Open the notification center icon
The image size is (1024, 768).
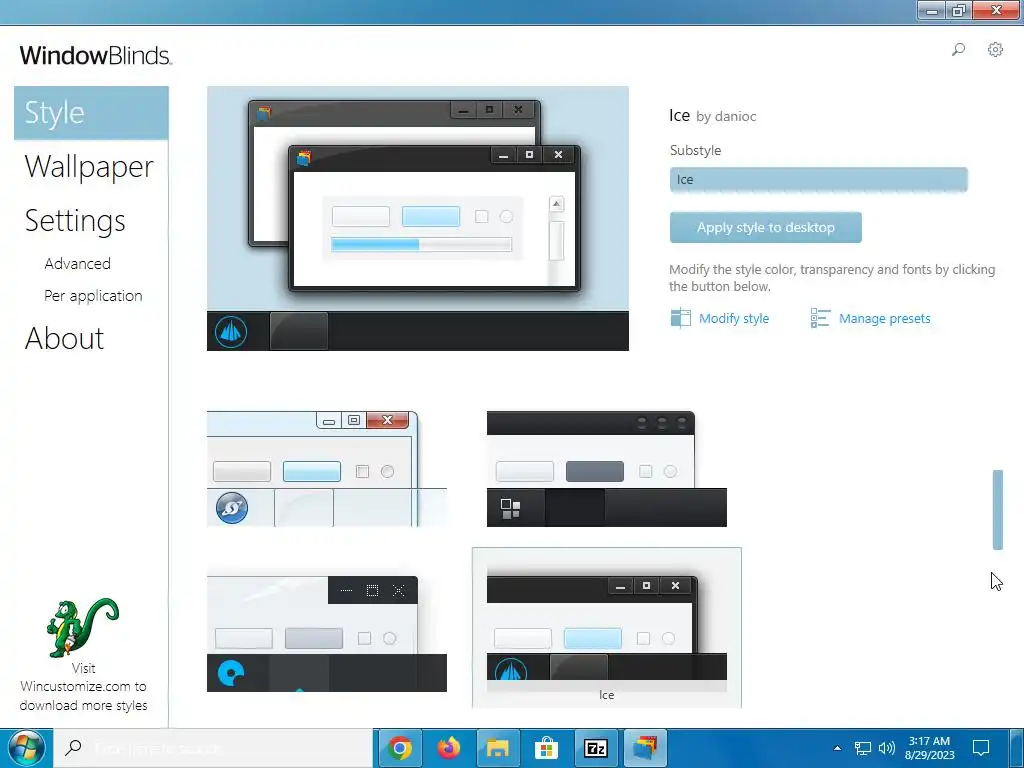[x=981, y=748]
